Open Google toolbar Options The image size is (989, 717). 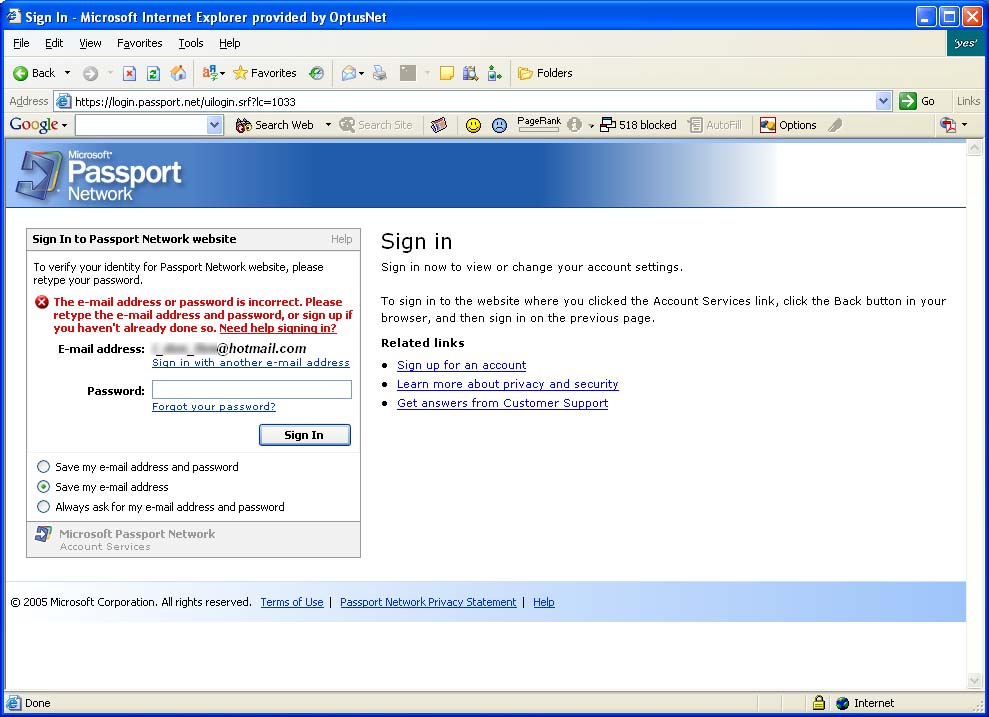[x=788, y=125]
